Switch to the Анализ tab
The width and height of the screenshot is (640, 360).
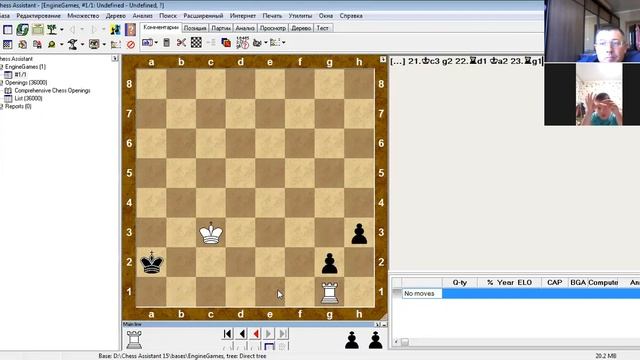coord(245,28)
